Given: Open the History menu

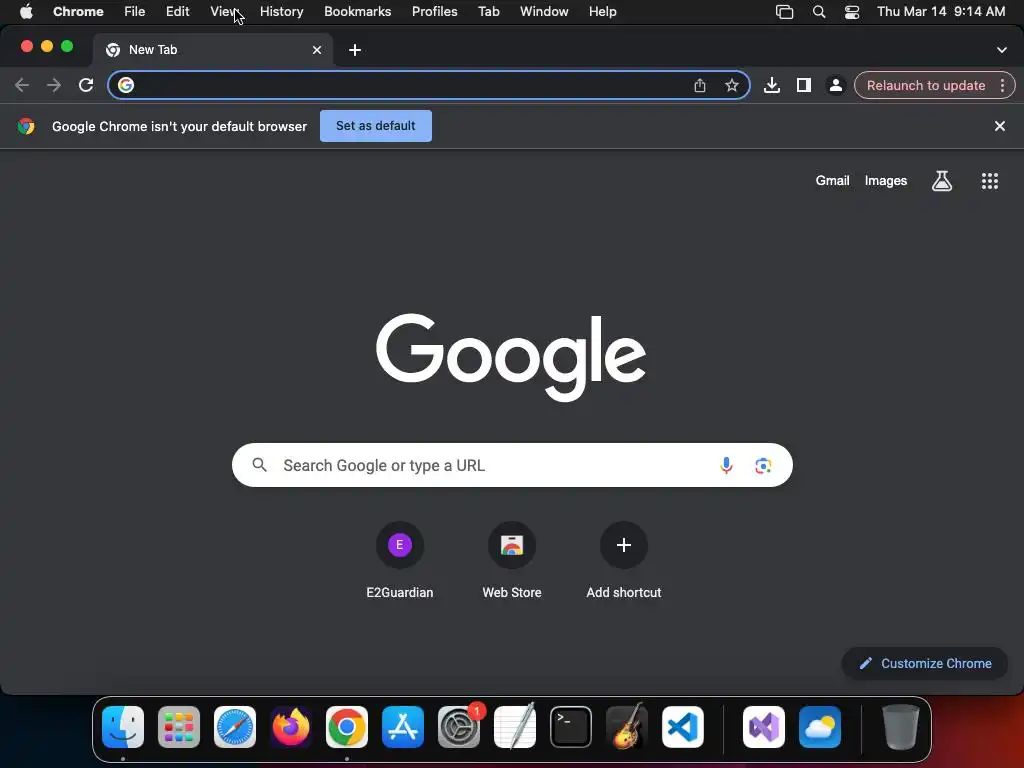Looking at the screenshot, I should 281,12.
